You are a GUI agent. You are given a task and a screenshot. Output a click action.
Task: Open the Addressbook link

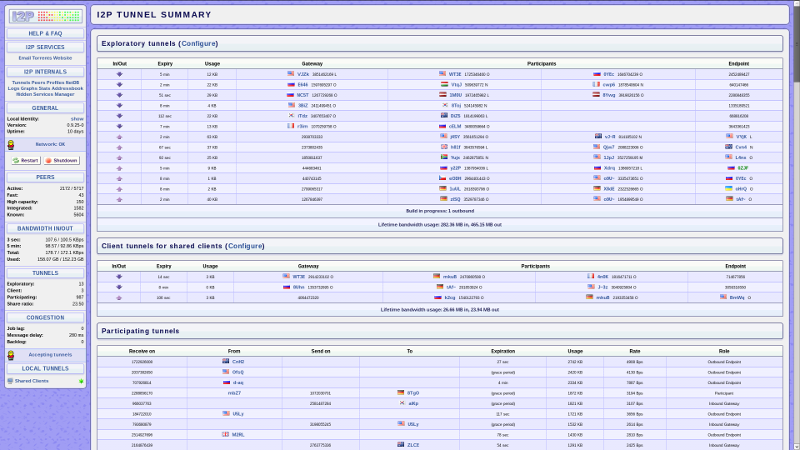pos(67,89)
